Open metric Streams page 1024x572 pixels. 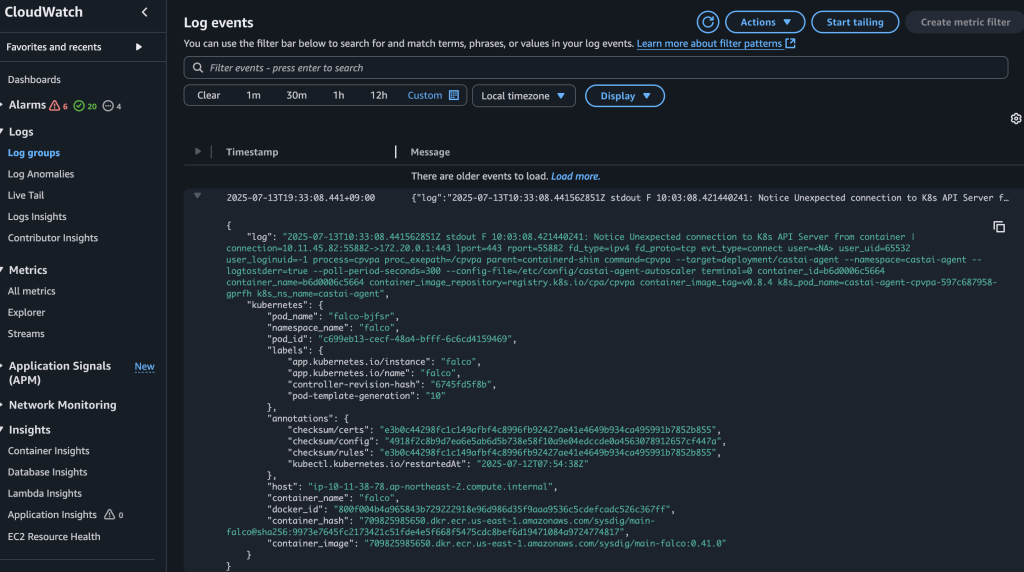coord(26,334)
